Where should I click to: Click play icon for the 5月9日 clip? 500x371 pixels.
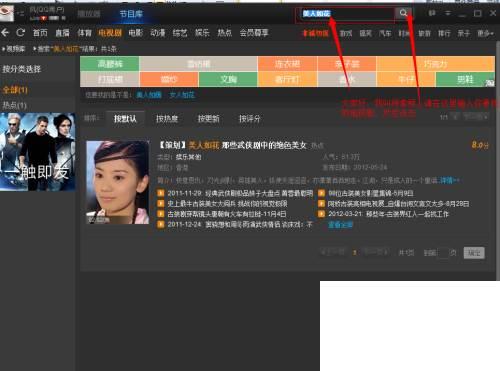tap(321, 193)
